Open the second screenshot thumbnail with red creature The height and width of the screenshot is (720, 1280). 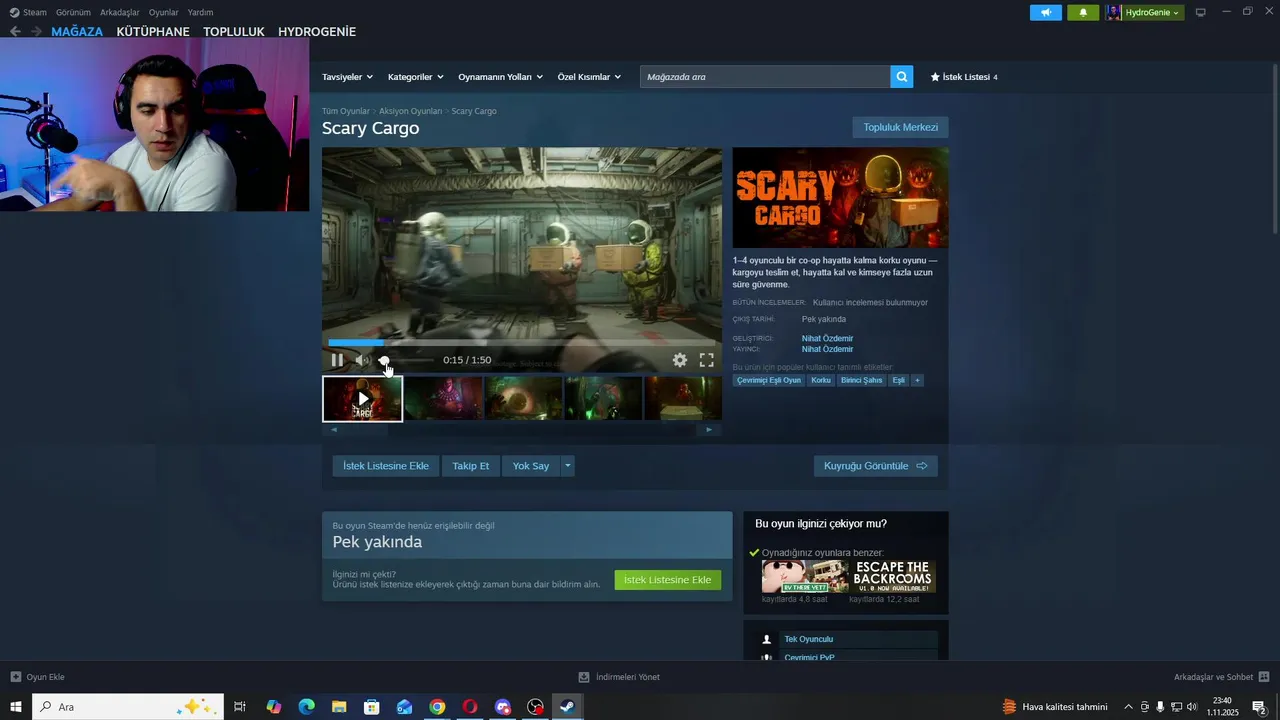pos(443,398)
